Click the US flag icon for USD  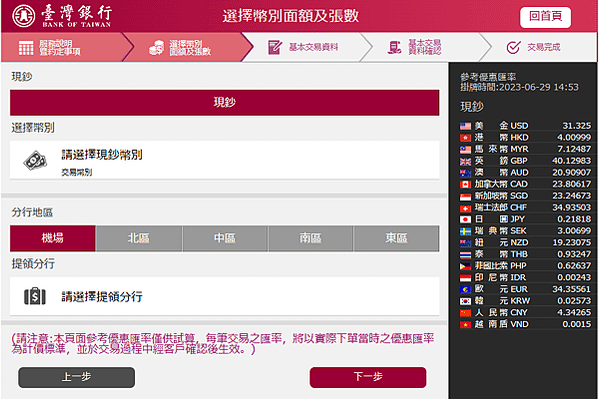pyautogui.click(x=465, y=126)
